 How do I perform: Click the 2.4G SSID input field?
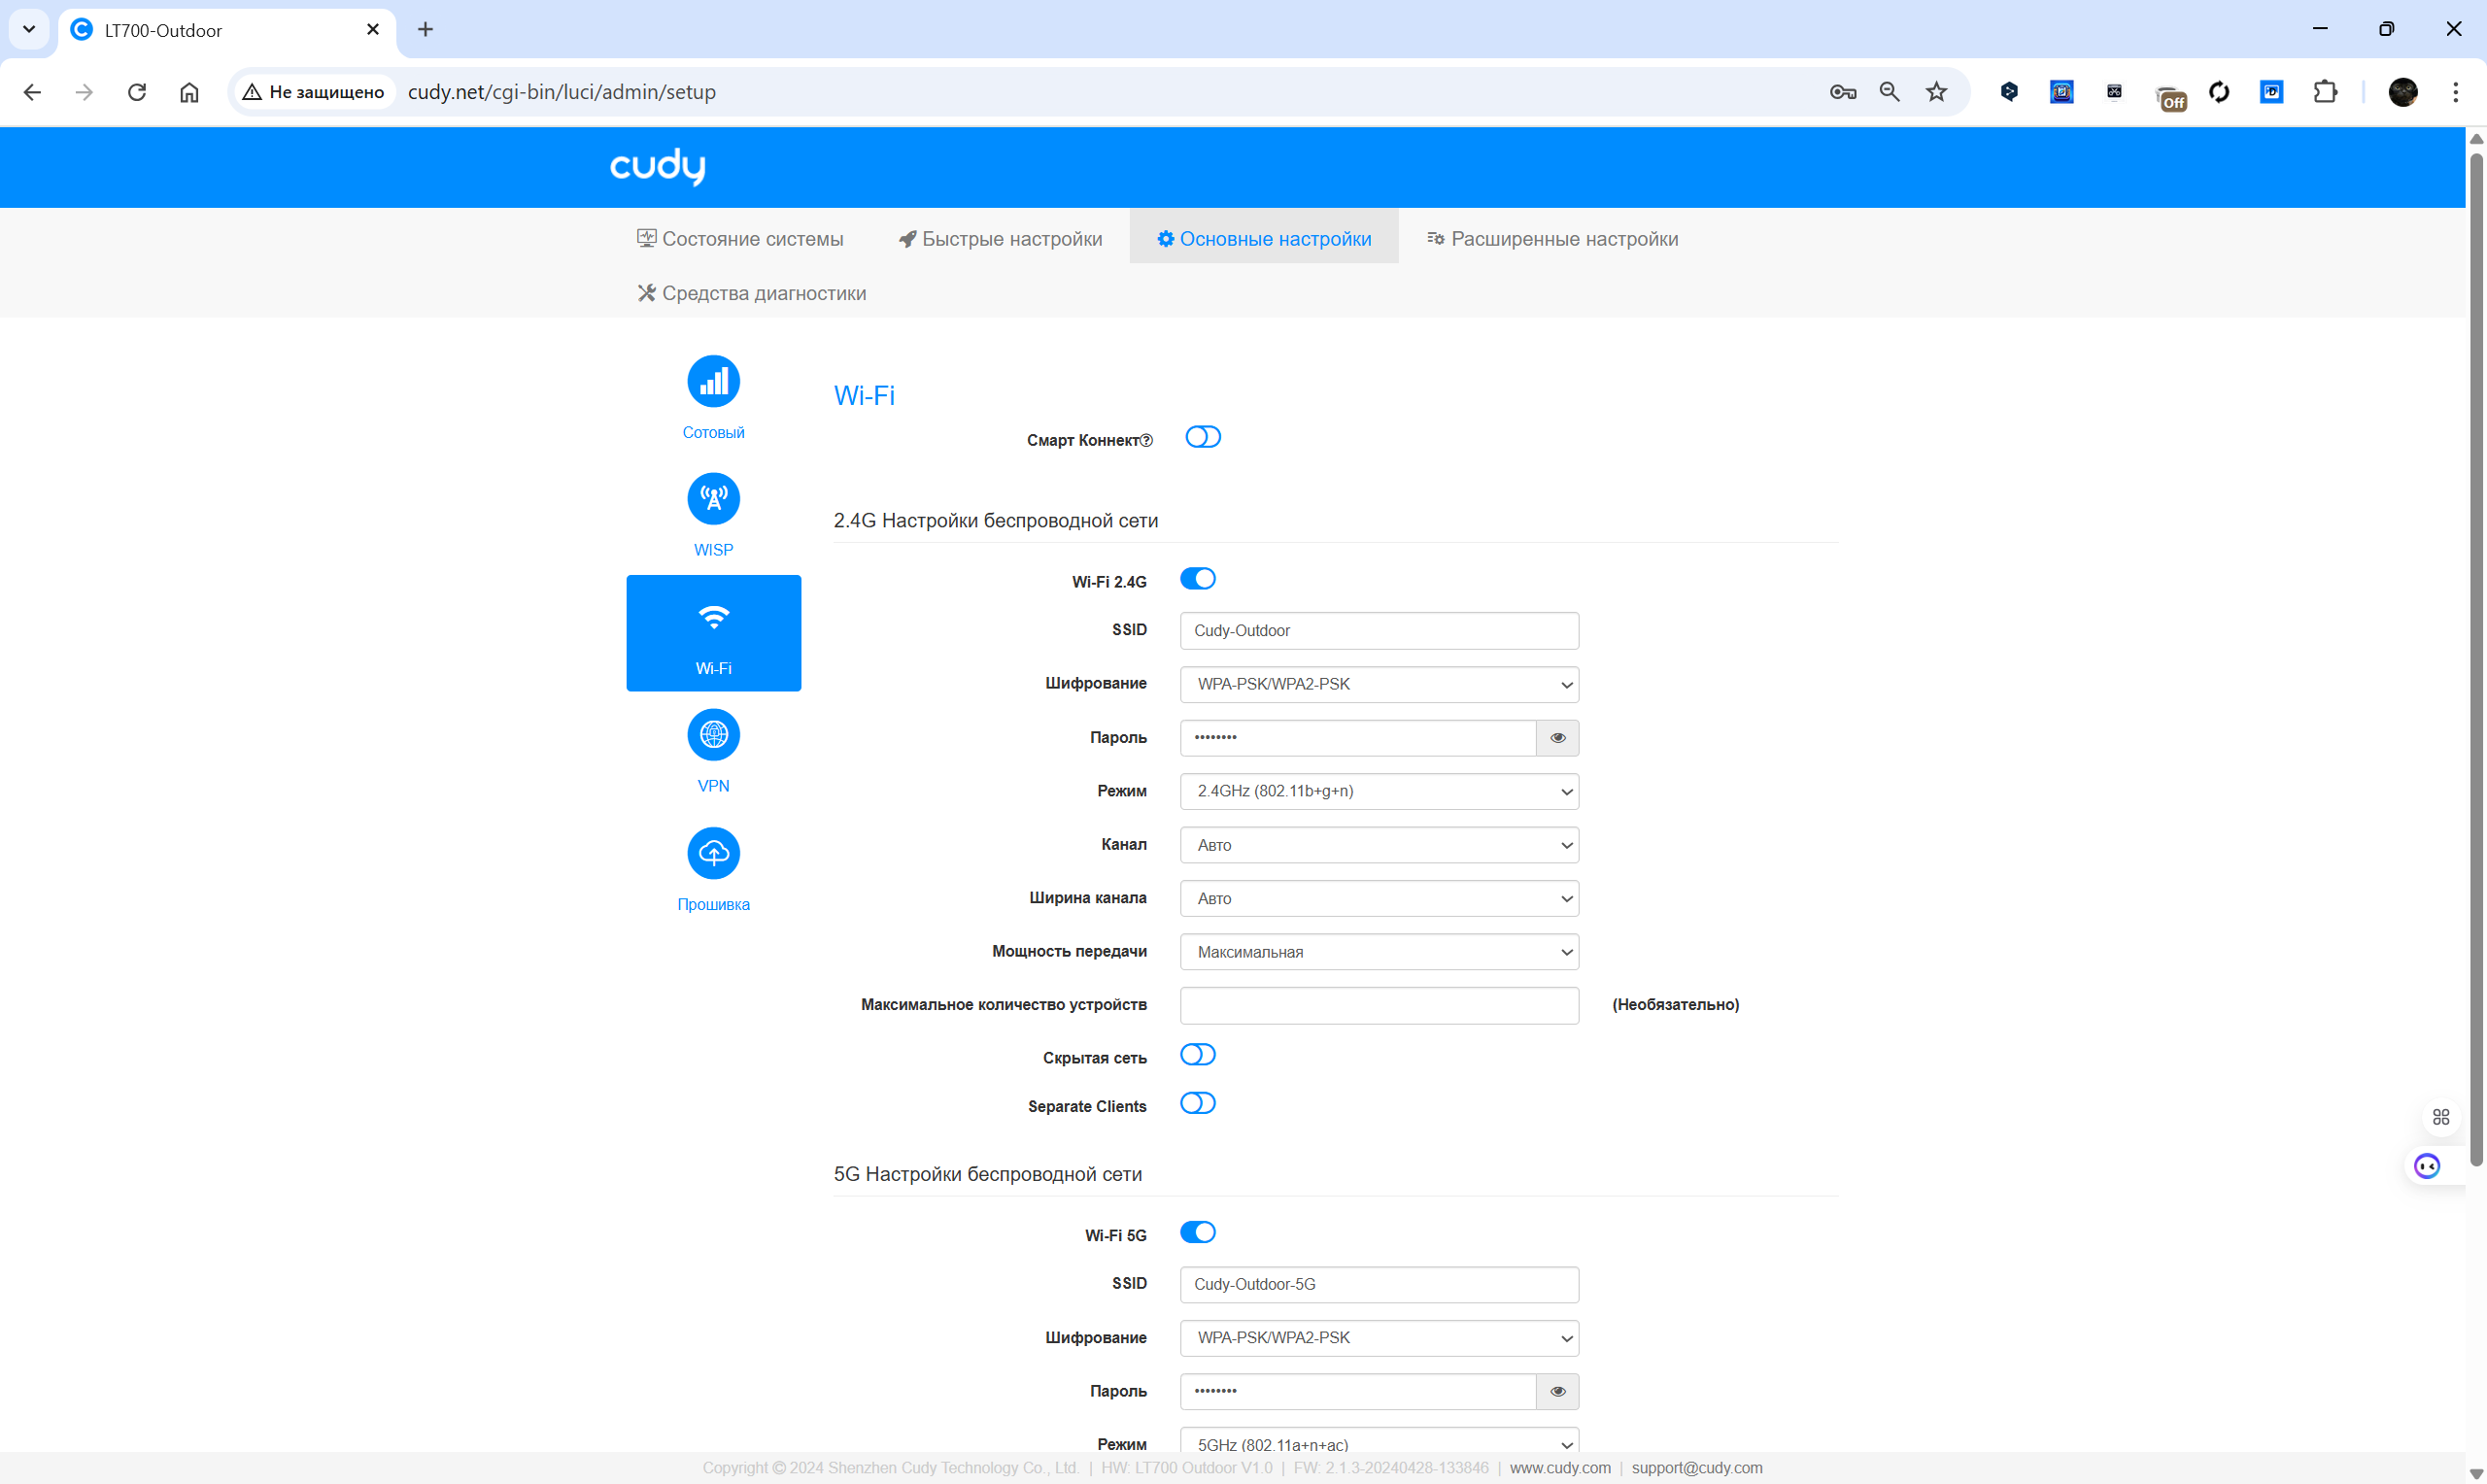pos(1378,631)
